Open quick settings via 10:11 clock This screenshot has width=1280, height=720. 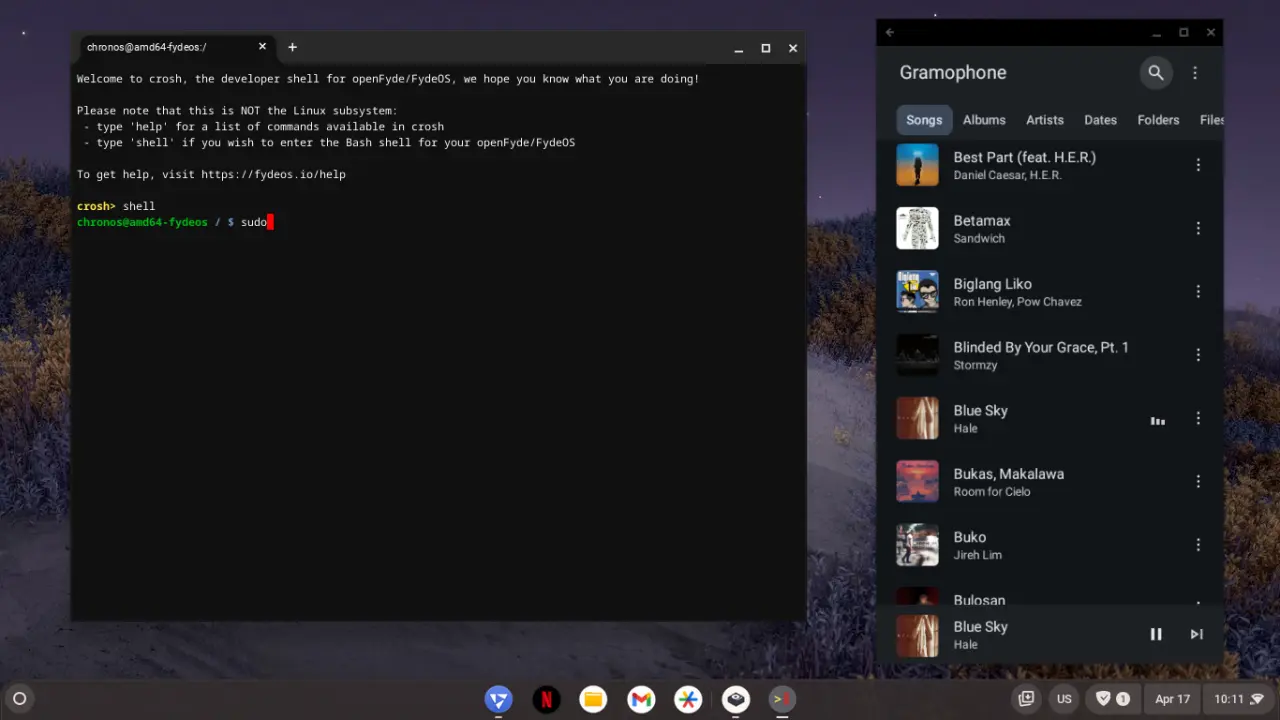coord(1239,699)
